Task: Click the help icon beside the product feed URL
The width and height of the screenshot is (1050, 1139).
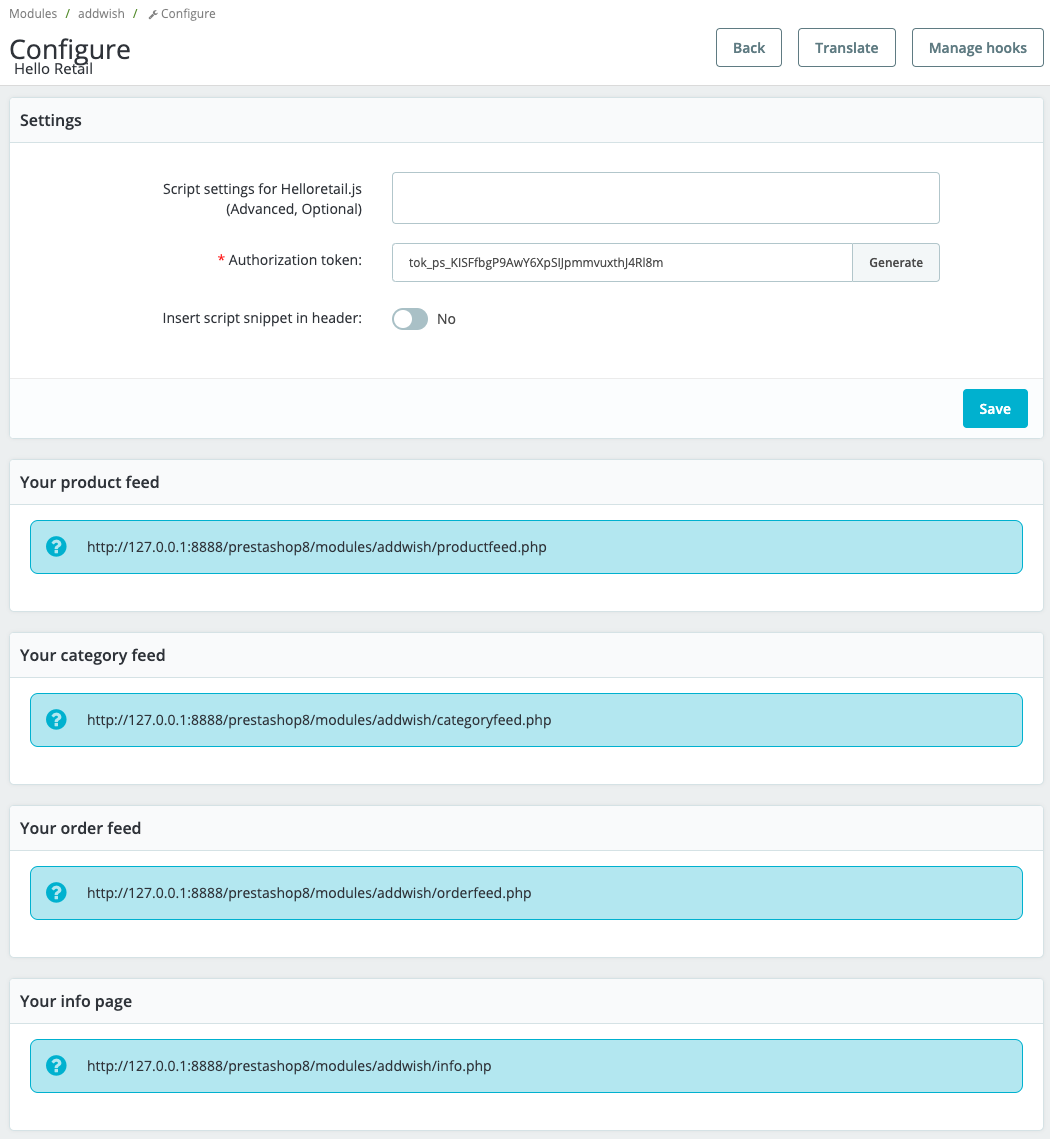Action: 57,546
